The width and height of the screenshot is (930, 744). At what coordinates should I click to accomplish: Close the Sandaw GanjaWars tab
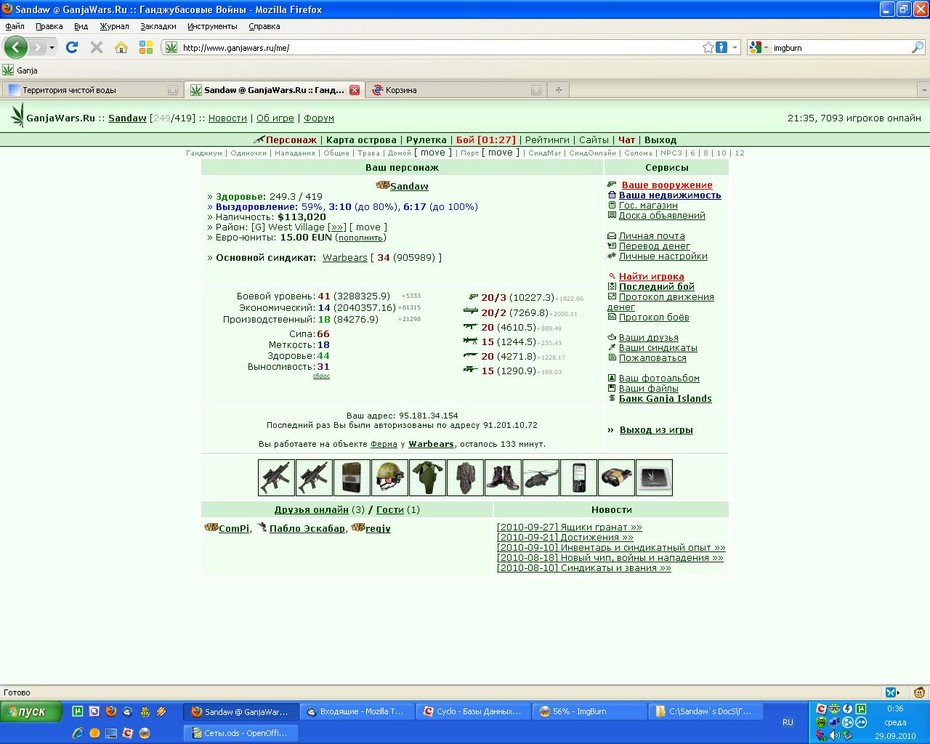tap(355, 90)
